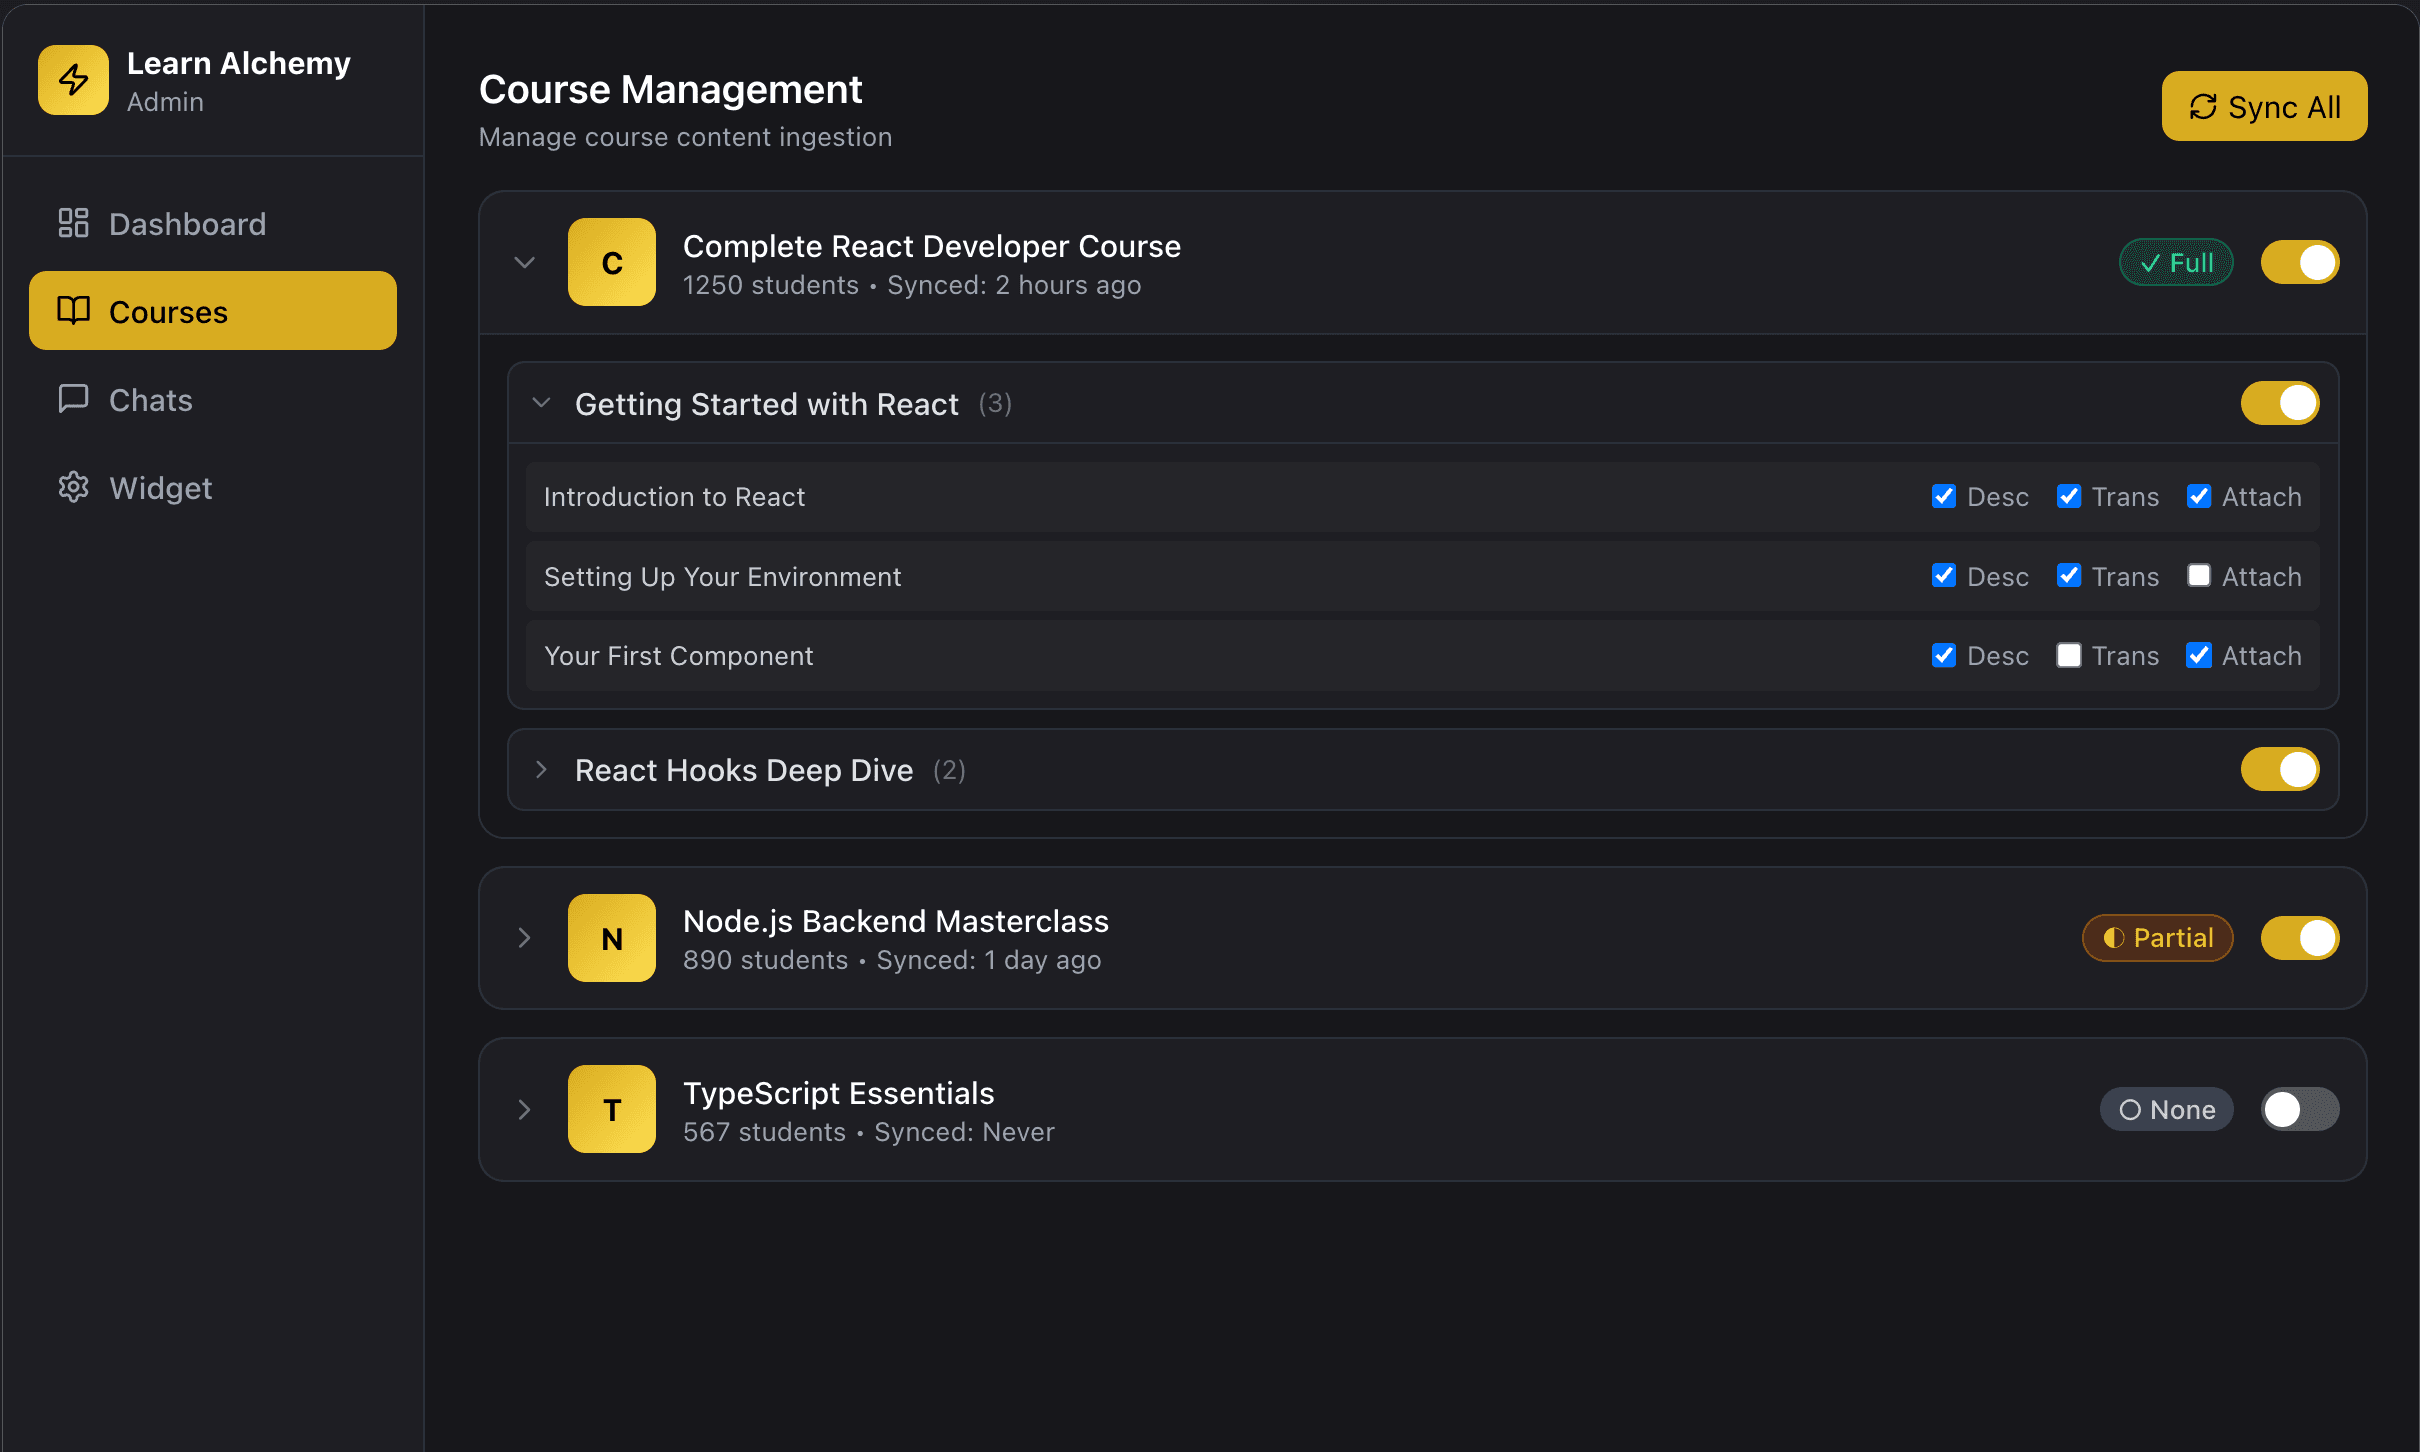Viewport: 2420px width, 1452px height.
Task: Click the 'C' course avatar for React Developer Course
Action: point(611,262)
